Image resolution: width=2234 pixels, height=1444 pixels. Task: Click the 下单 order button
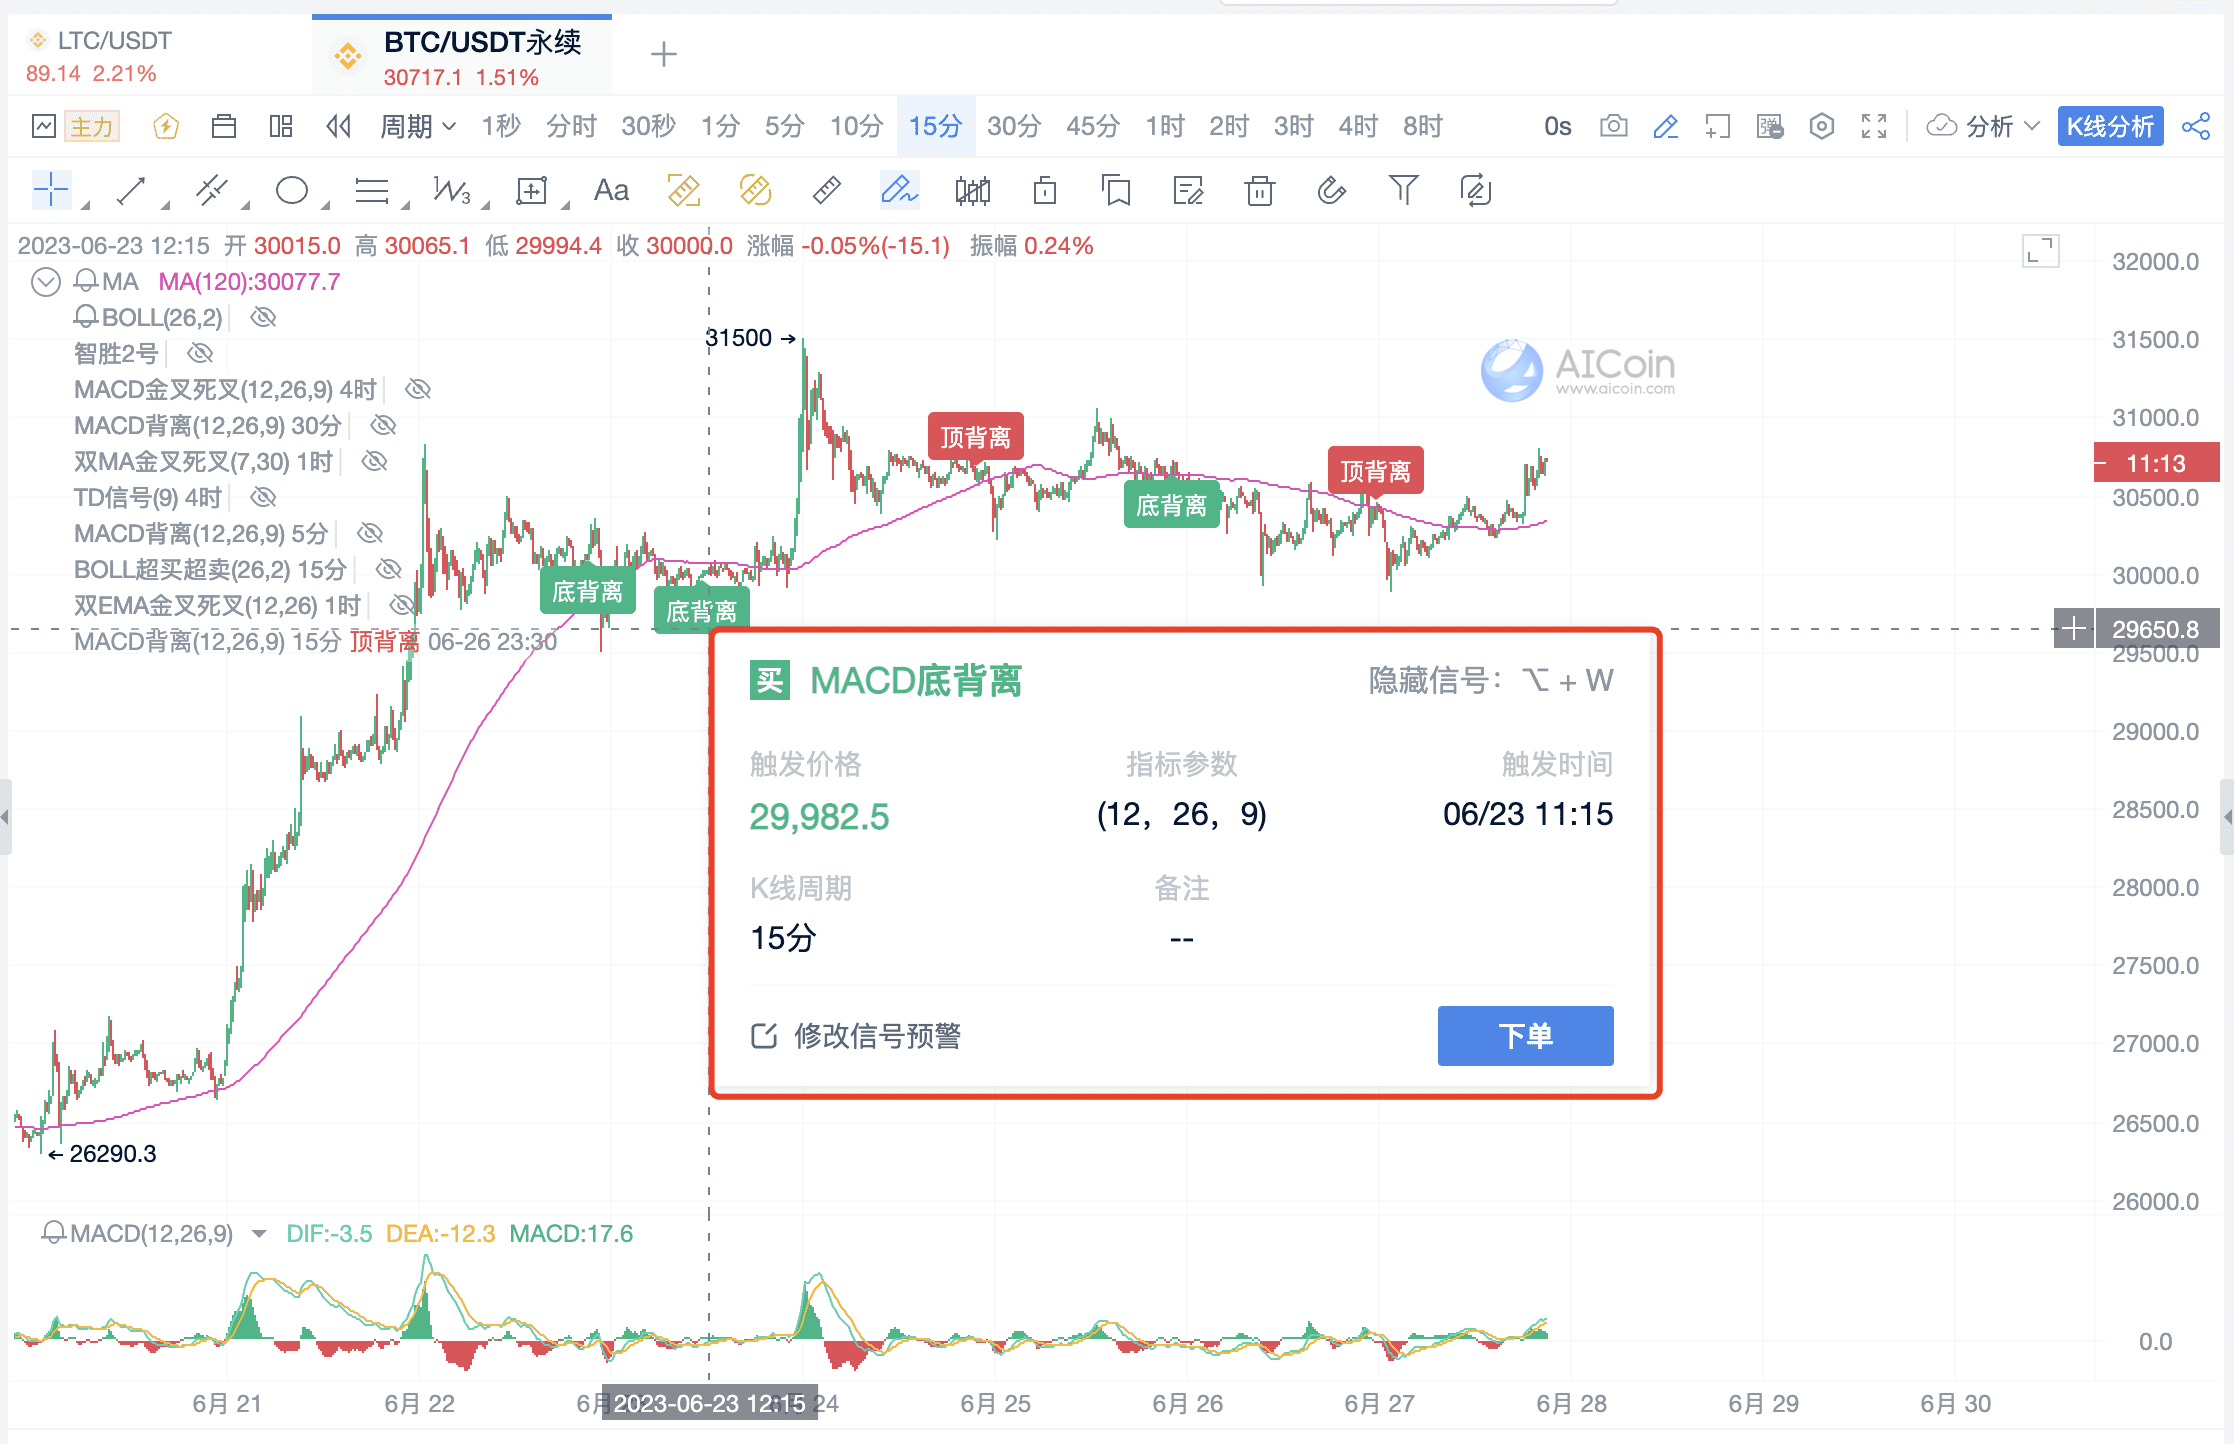pyautogui.click(x=1526, y=1037)
